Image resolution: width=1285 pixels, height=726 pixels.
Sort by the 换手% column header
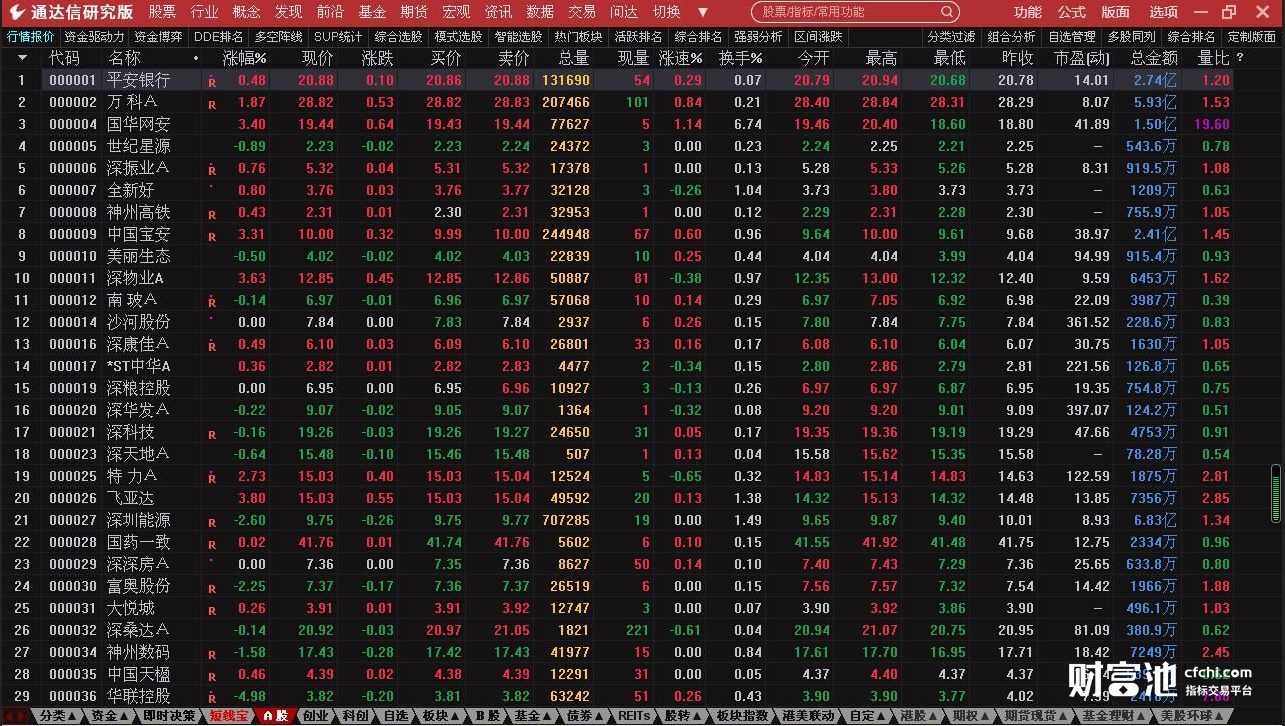click(x=740, y=58)
